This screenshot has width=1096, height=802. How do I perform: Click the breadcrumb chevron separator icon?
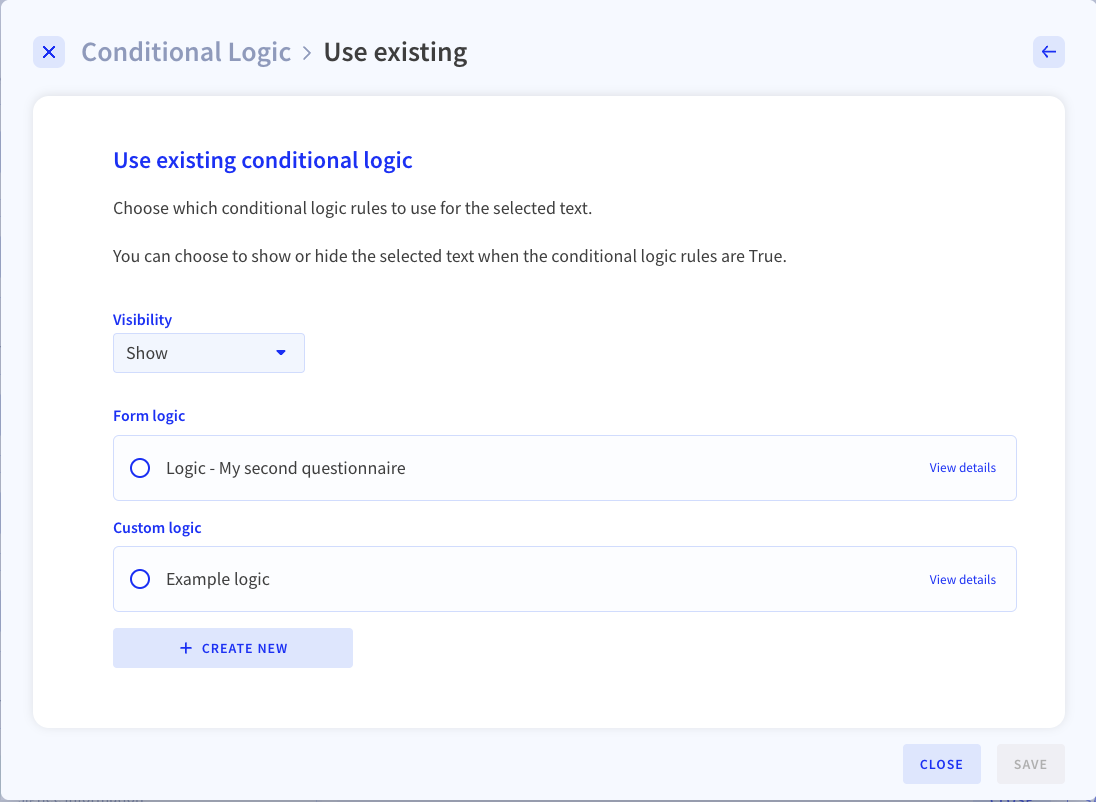click(307, 53)
